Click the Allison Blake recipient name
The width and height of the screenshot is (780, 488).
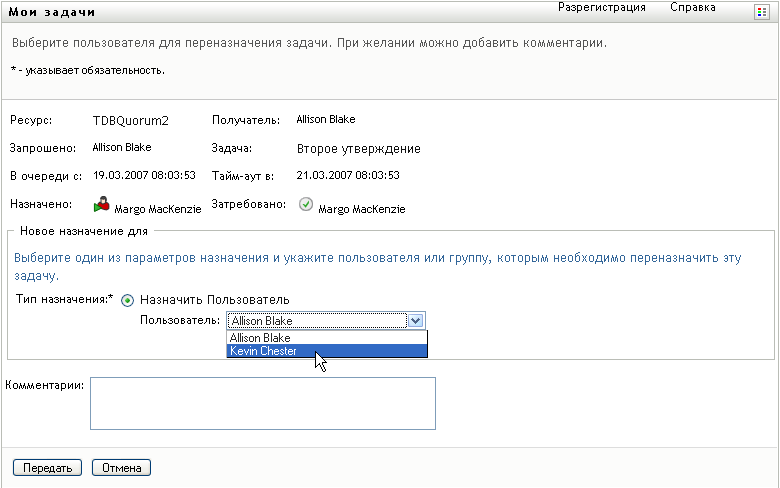coord(326,120)
